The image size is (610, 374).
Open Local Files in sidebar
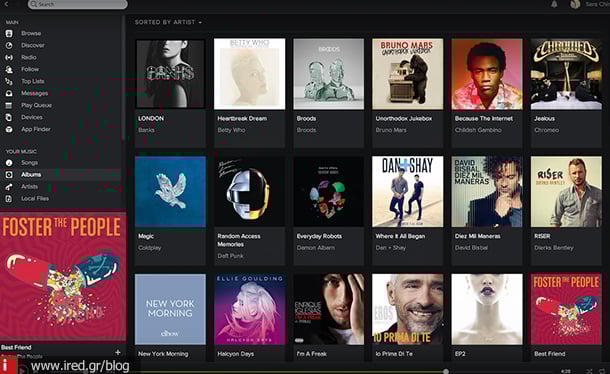(x=35, y=199)
